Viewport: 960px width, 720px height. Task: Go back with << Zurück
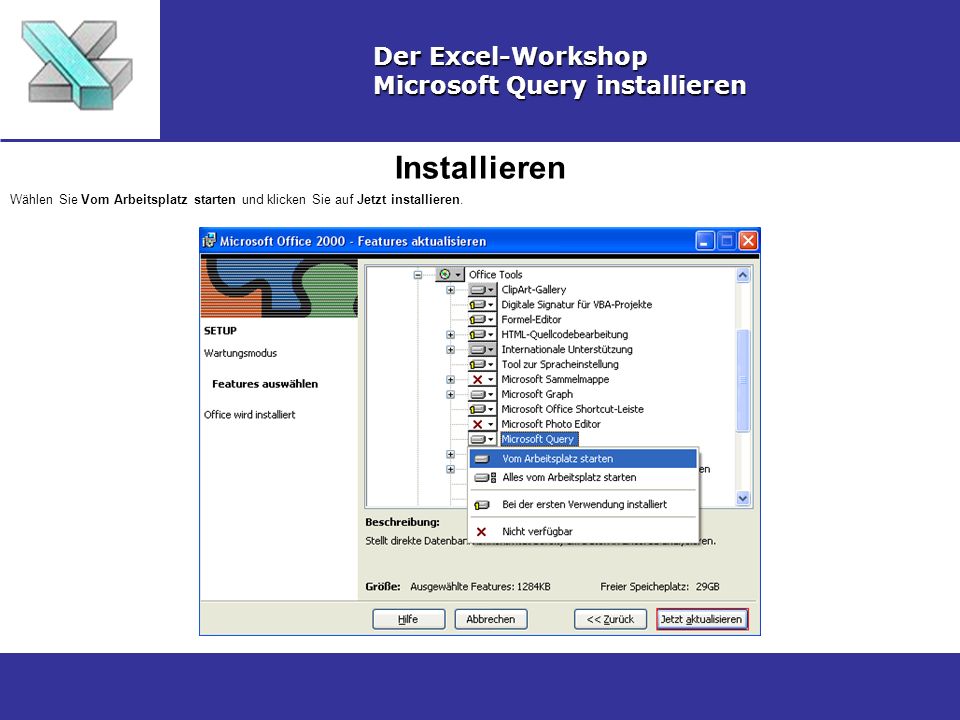pyautogui.click(x=610, y=619)
